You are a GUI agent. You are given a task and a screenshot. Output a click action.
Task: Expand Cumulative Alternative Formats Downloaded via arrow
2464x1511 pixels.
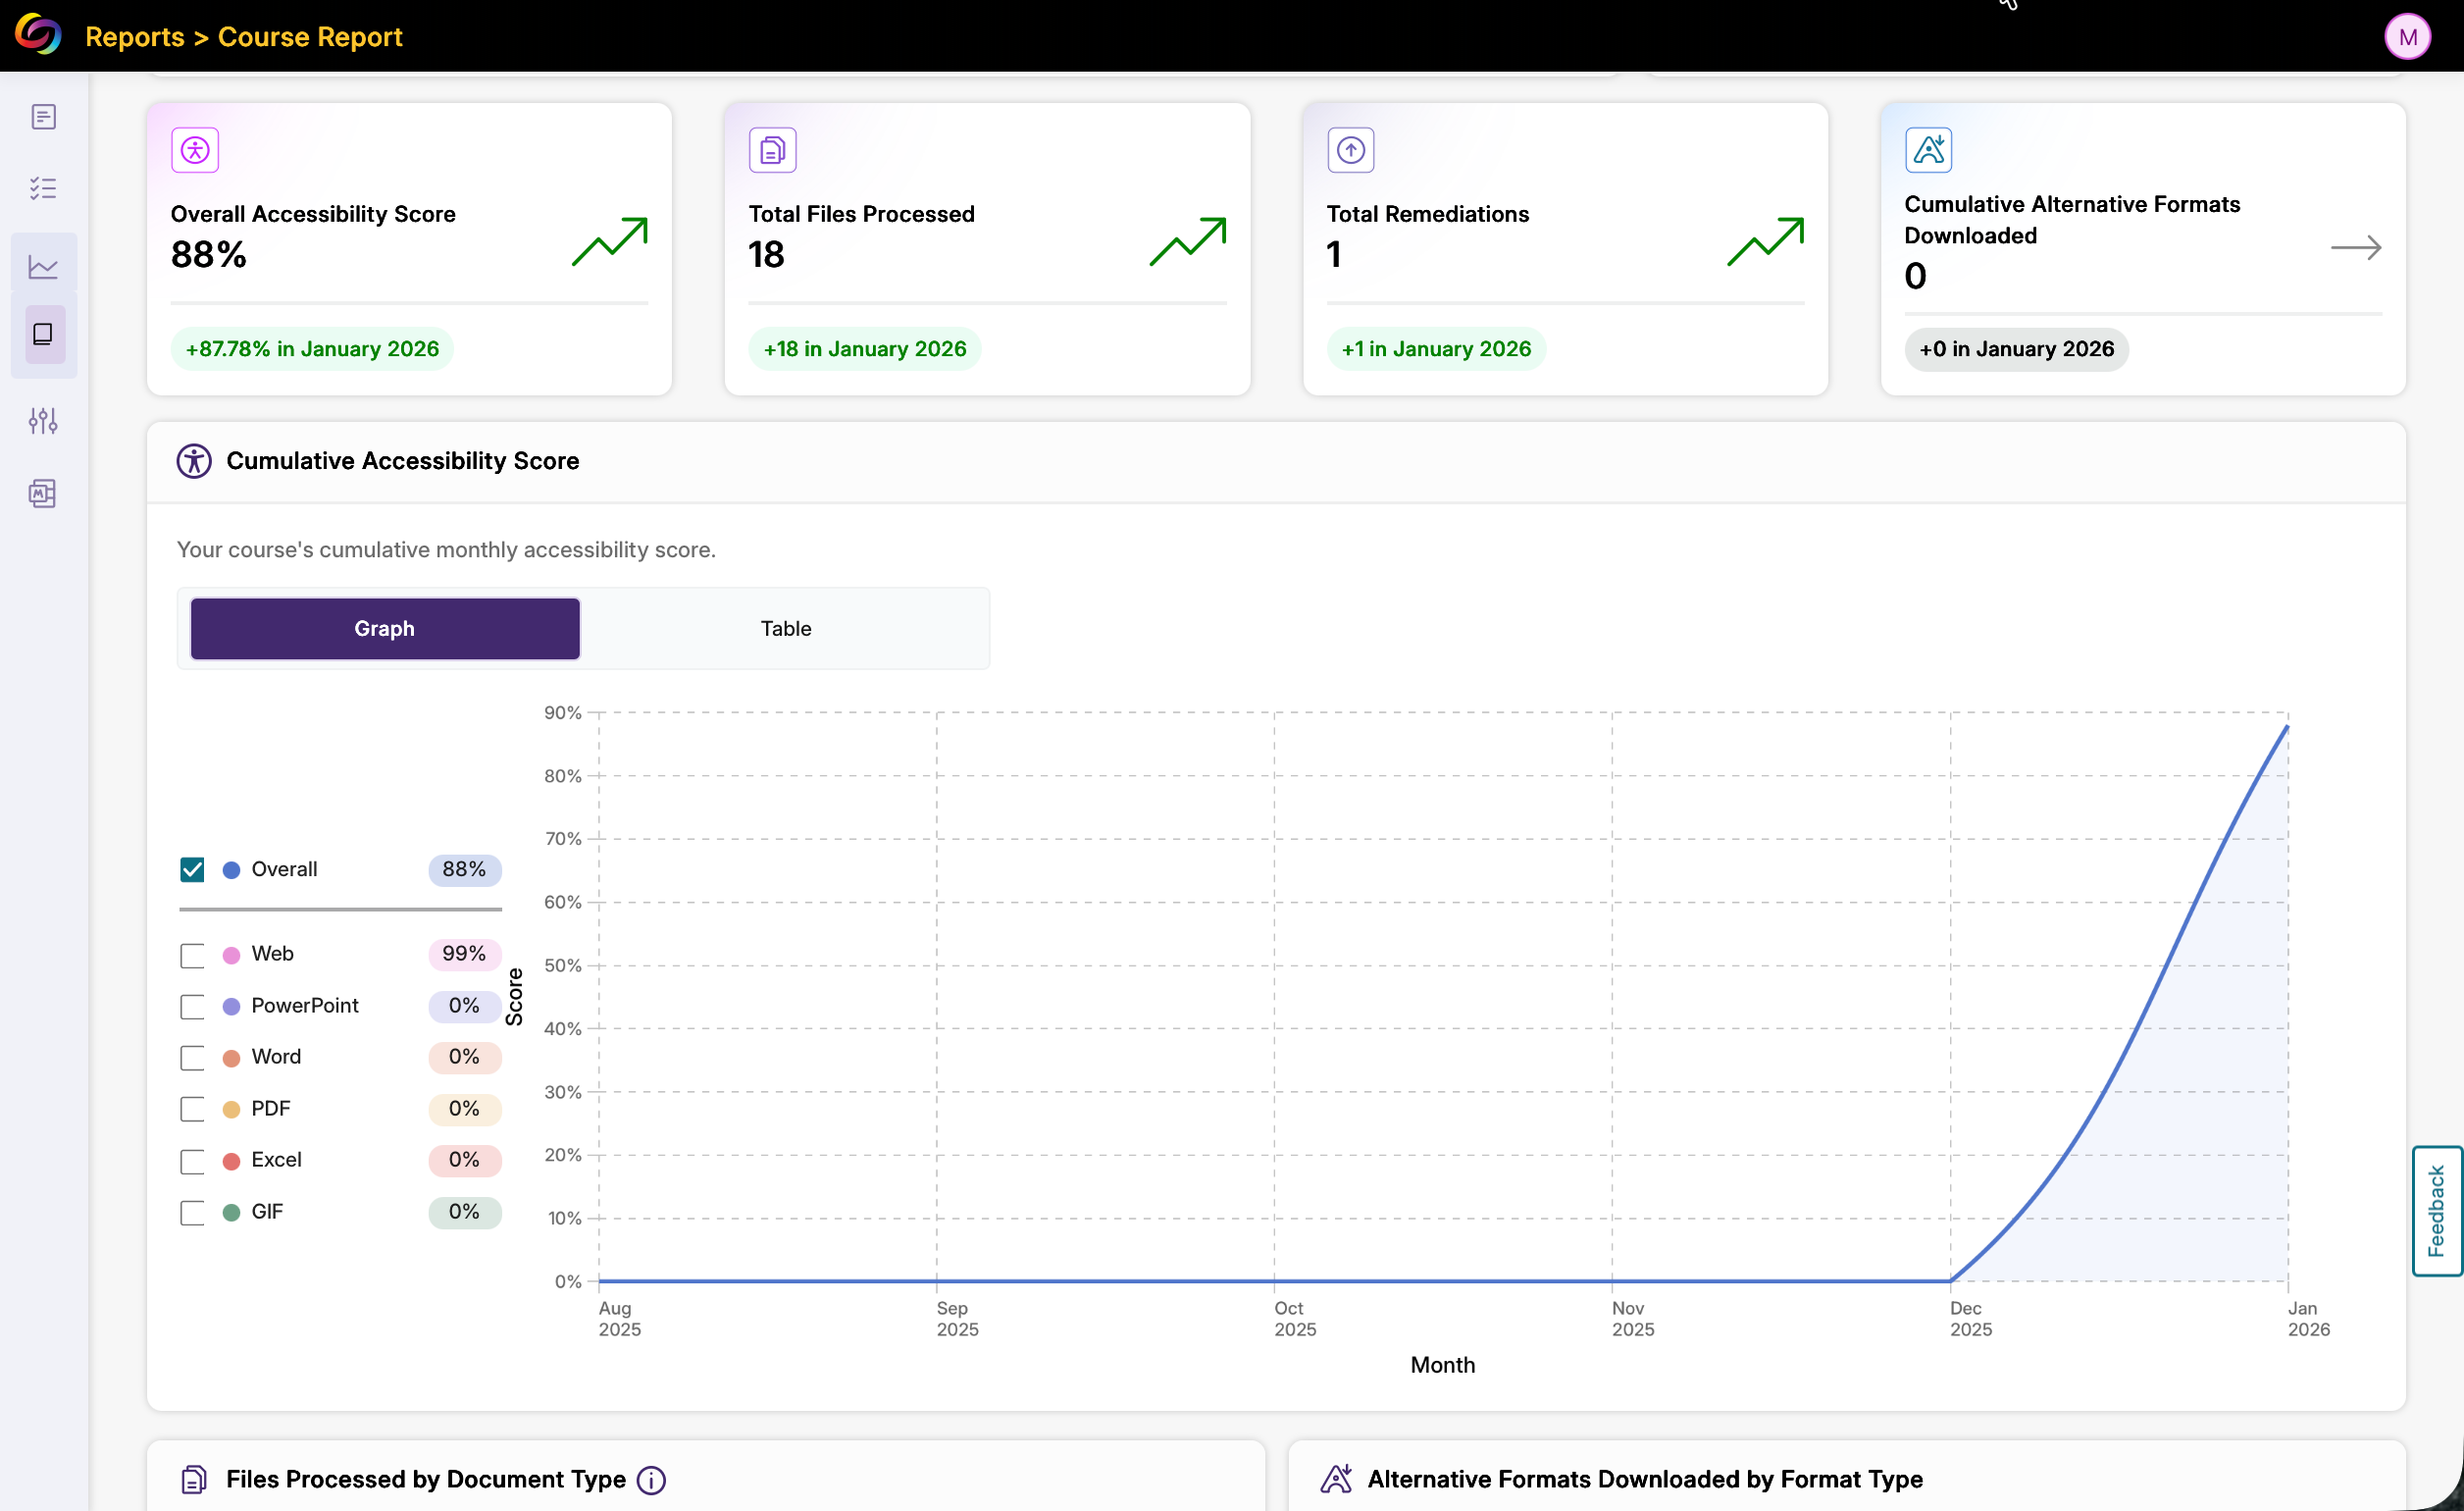(2357, 247)
